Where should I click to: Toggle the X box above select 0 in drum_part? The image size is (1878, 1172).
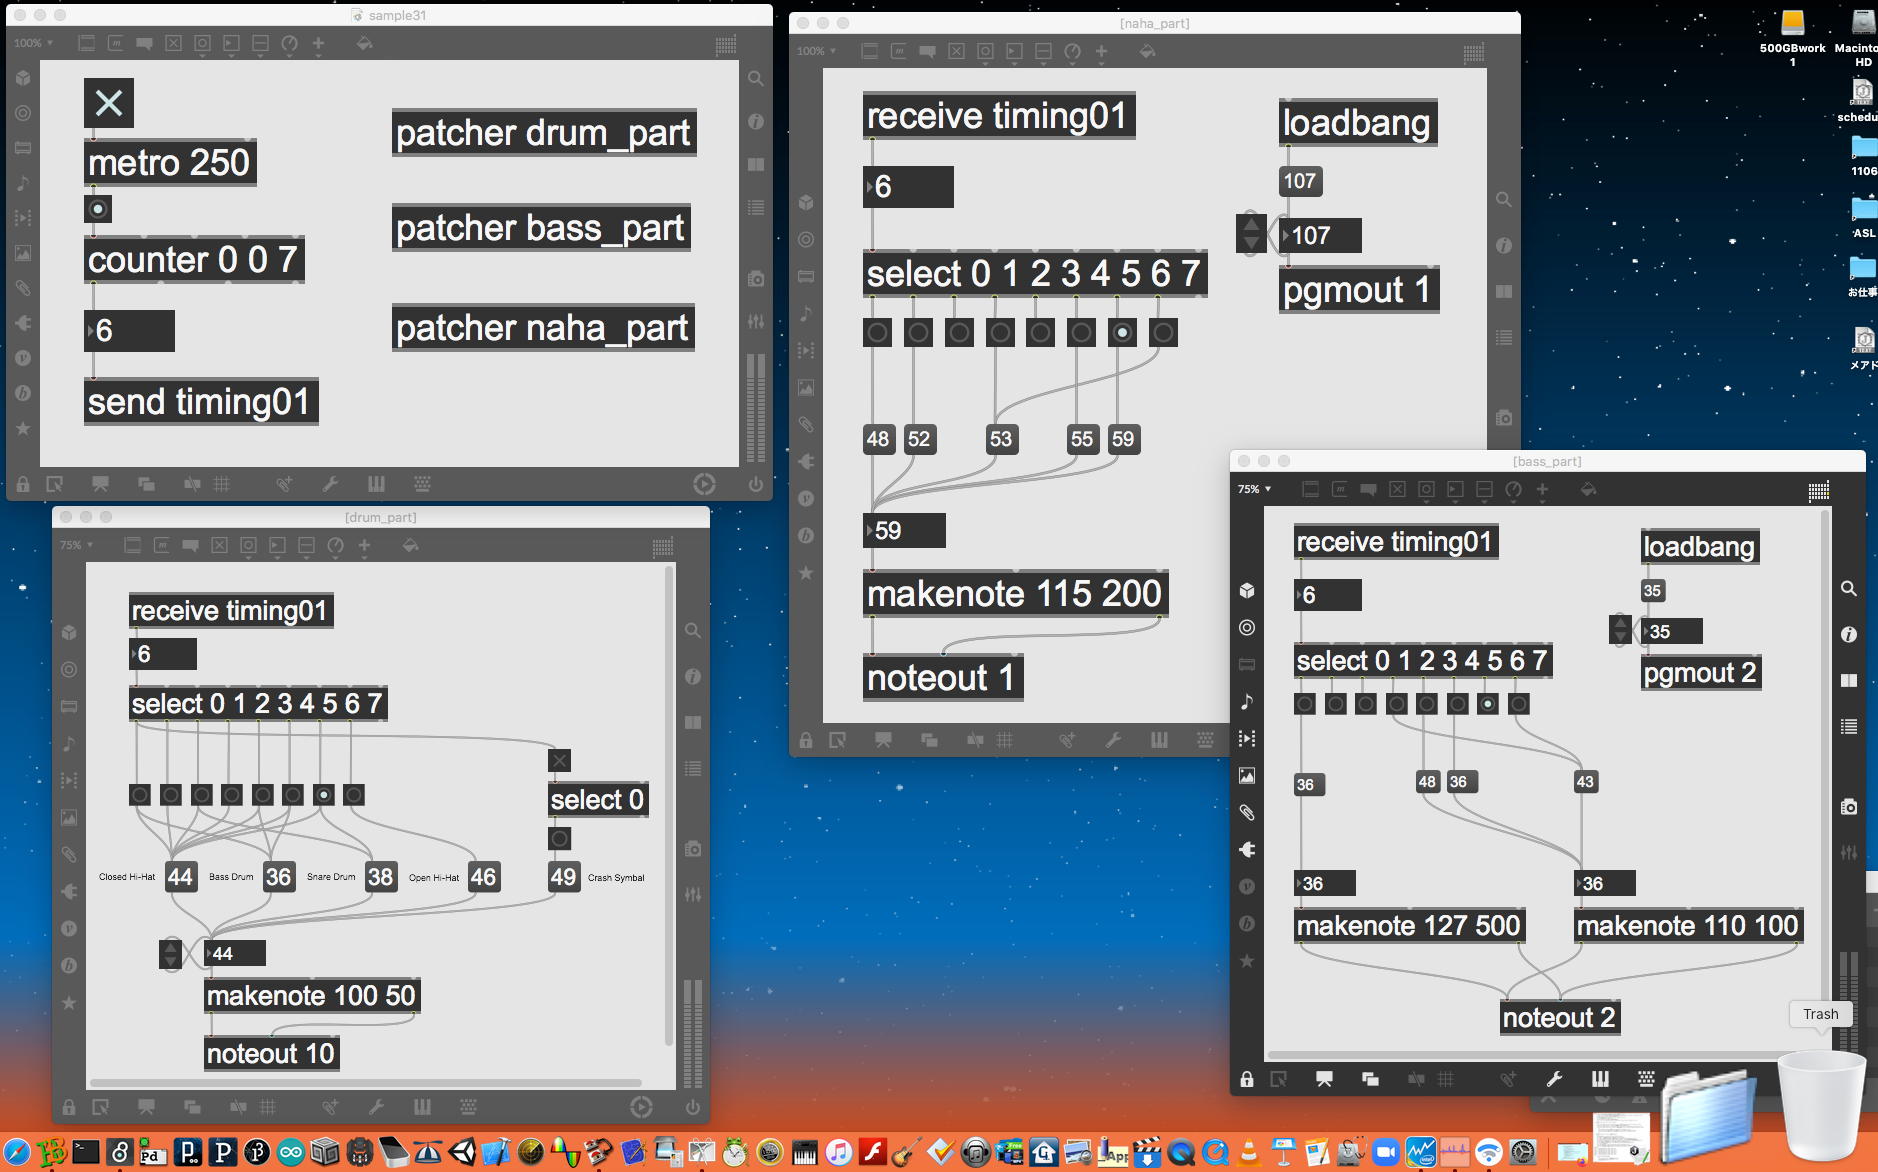pos(560,761)
